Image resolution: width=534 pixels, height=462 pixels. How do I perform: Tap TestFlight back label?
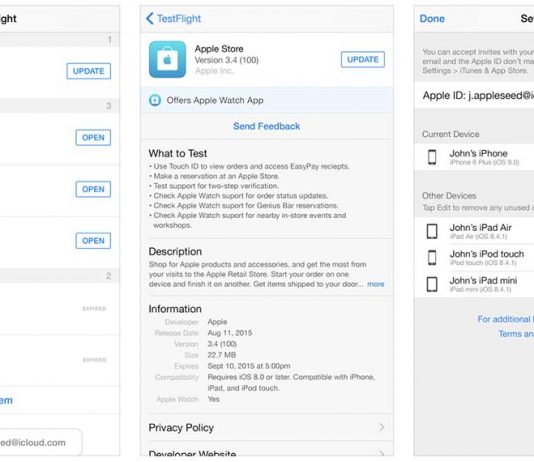click(x=179, y=18)
